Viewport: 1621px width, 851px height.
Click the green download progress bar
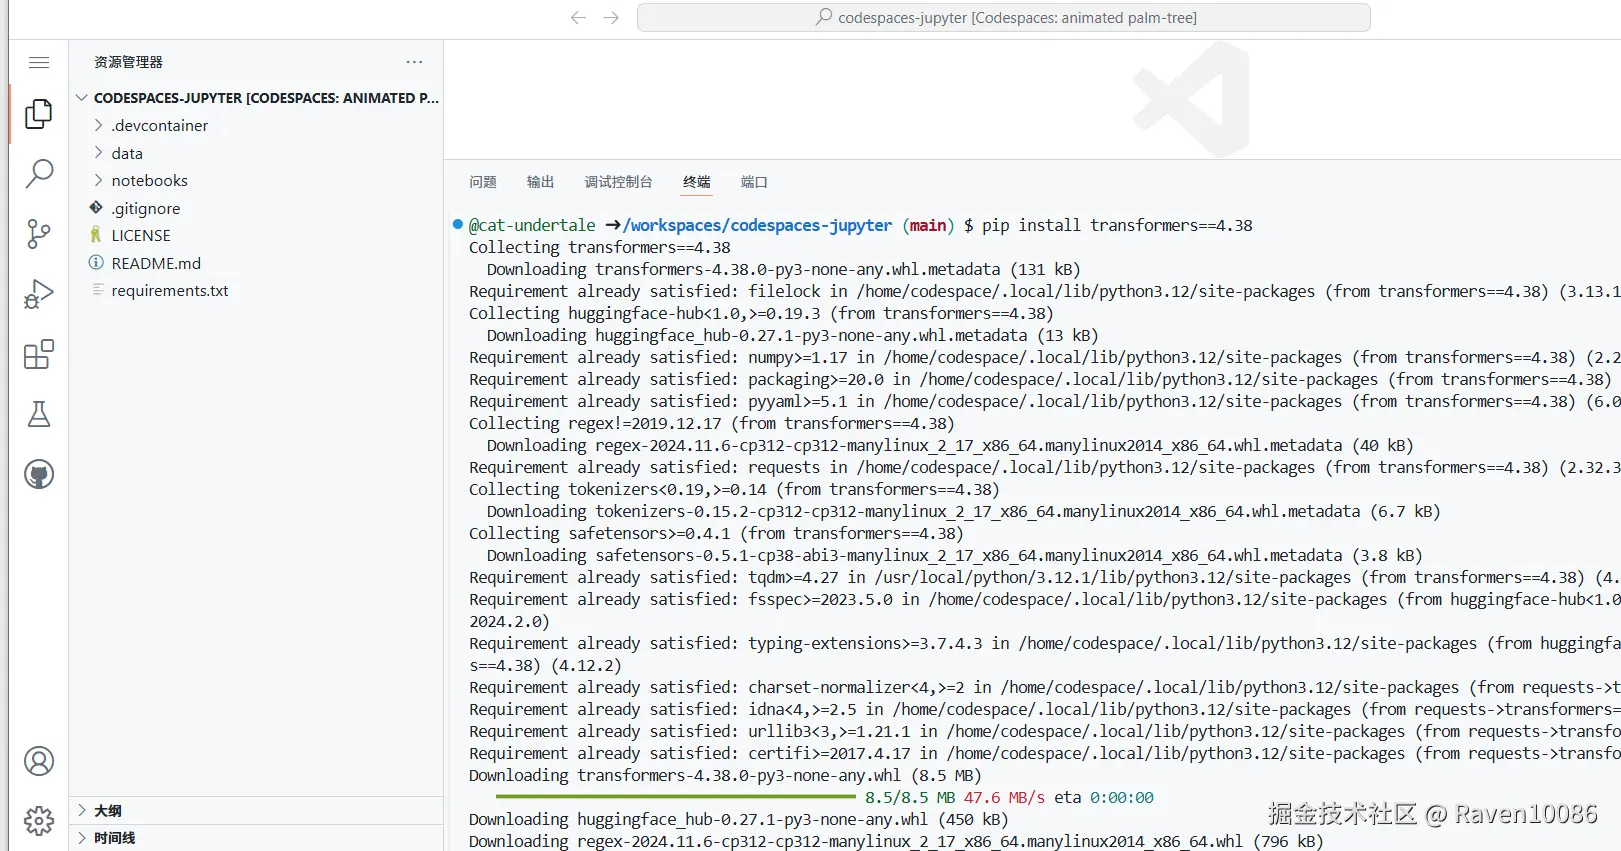(x=676, y=797)
